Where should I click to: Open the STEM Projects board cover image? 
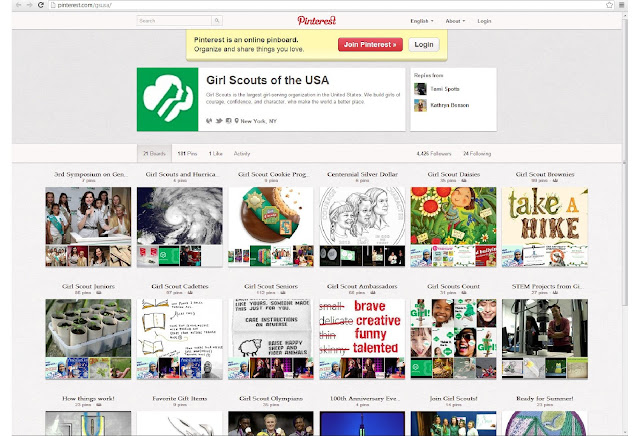click(545, 328)
